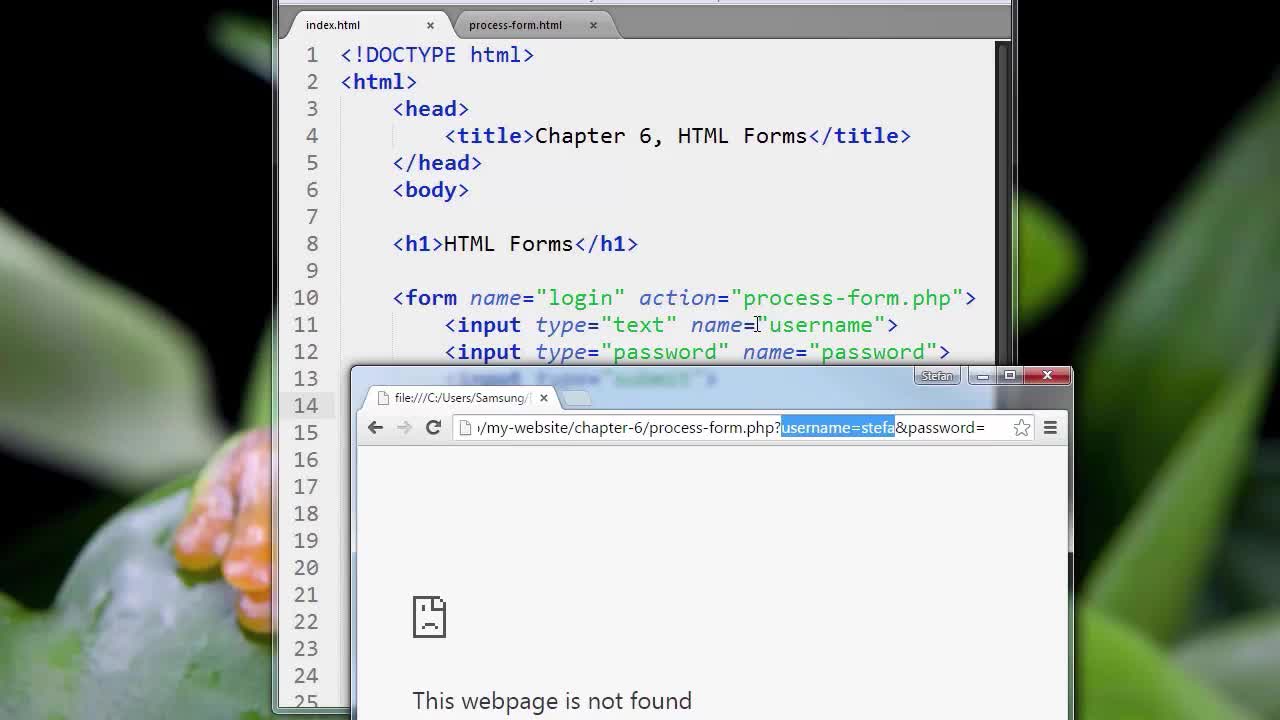This screenshot has width=1280, height=720.
Task: Click the editor vertical scrollbar
Action: pyautogui.click(x=1002, y=205)
